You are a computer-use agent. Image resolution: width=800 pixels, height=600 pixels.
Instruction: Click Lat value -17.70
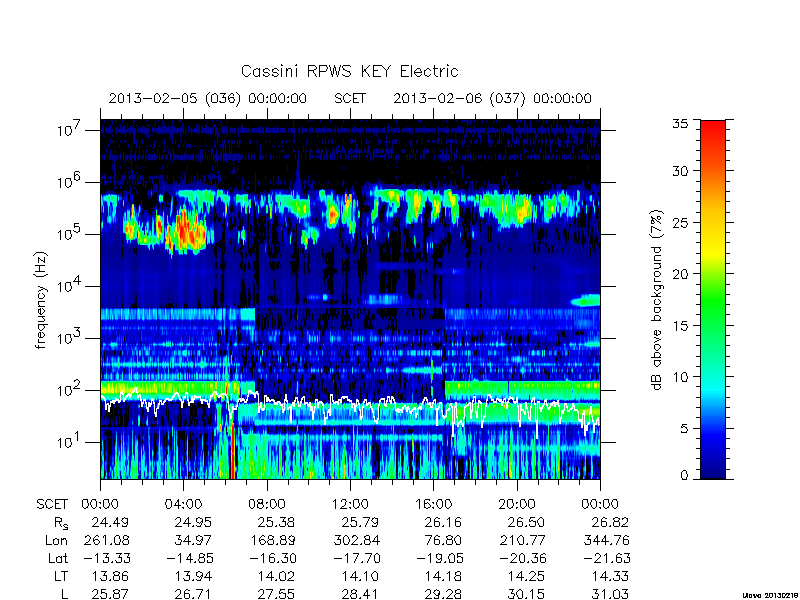click(x=357, y=558)
